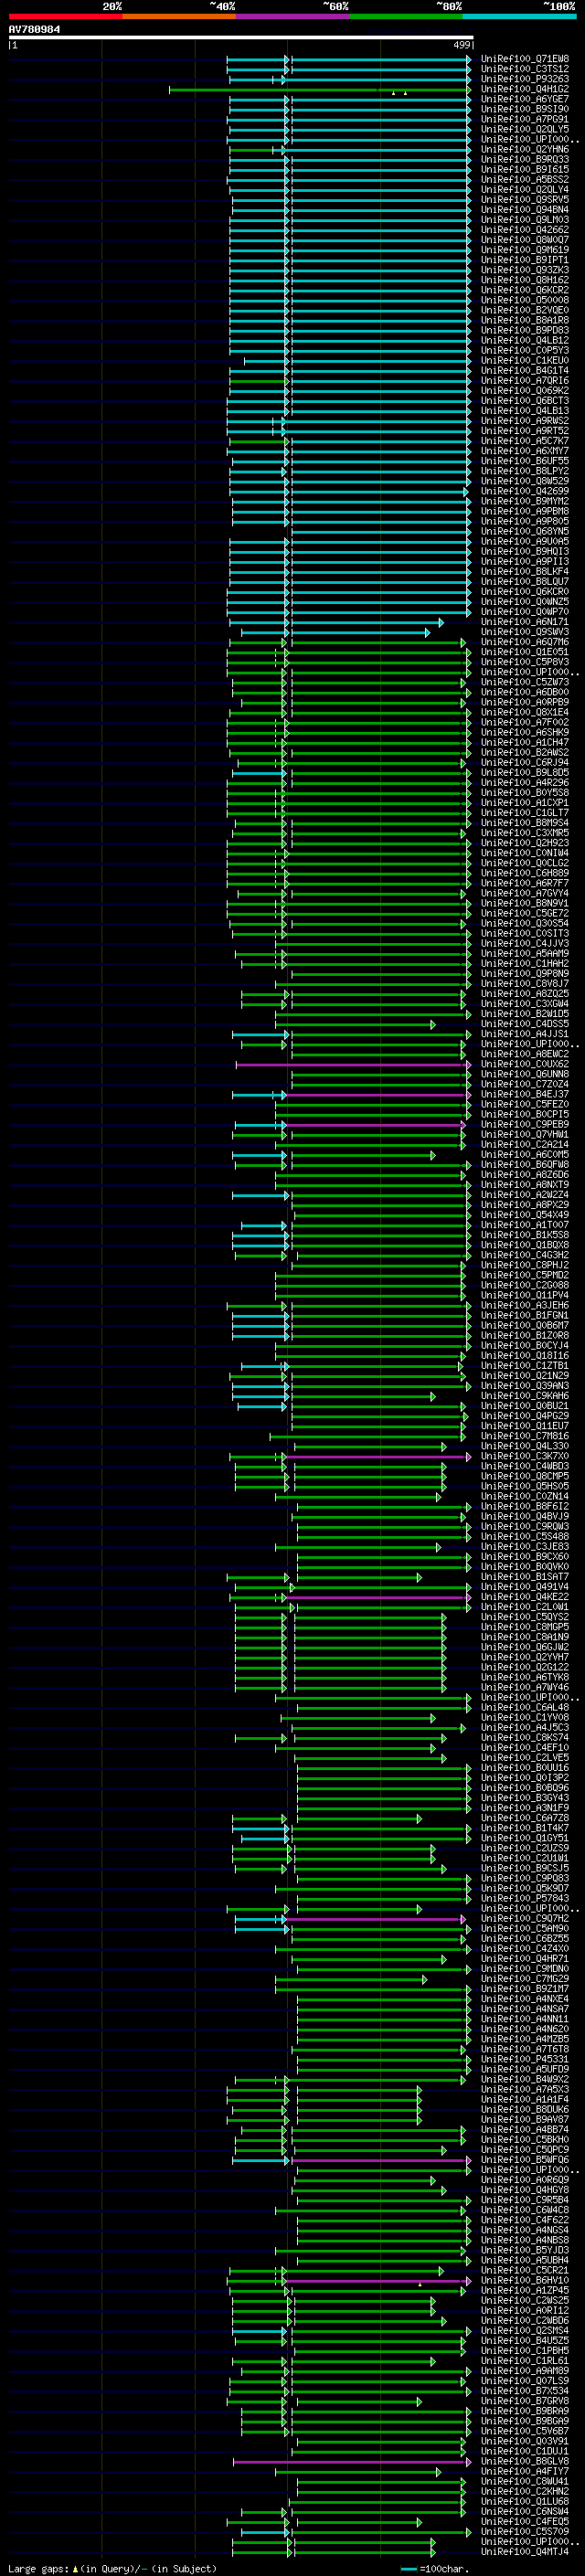Select label UniRef100_C6H889
This screenshot has width=585, height=2576.
pos(525,873)
